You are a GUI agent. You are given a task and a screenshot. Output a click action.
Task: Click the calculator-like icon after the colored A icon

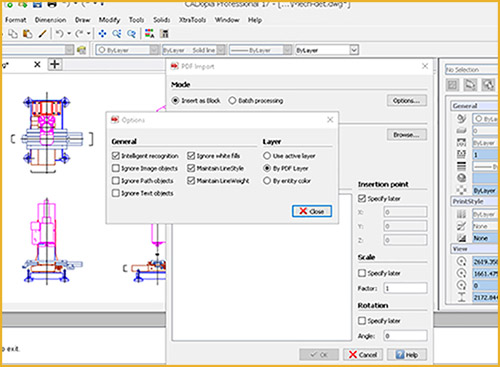pos(164,34)
